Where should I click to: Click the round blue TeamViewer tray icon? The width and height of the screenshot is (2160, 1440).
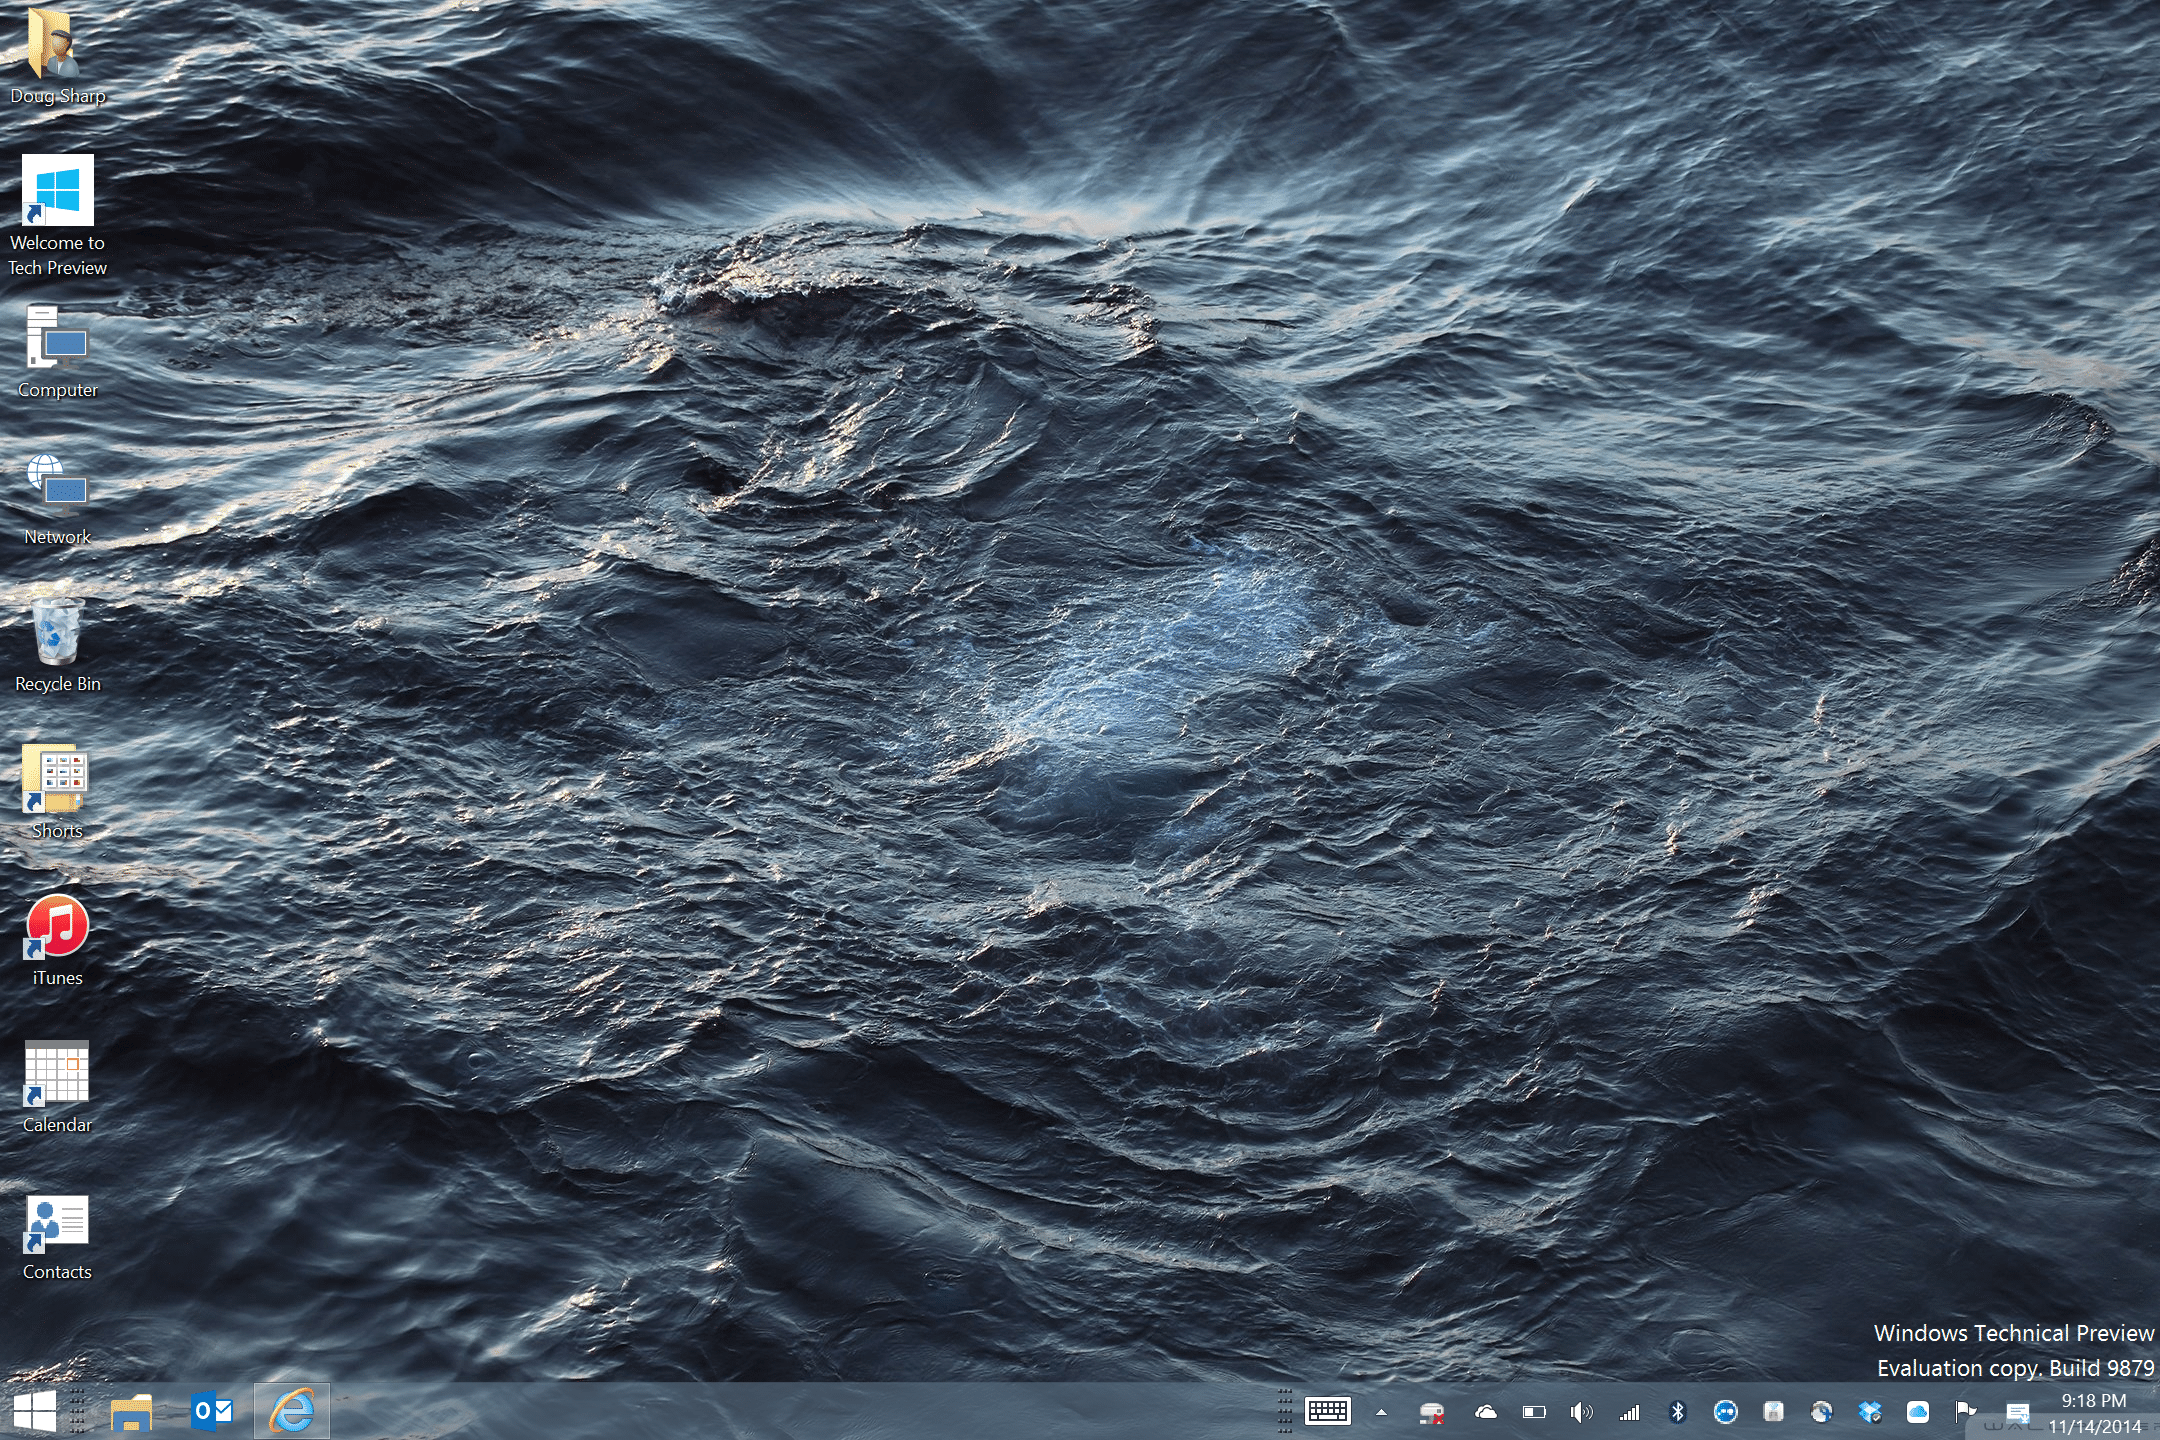click(x=1725, y=1412)
